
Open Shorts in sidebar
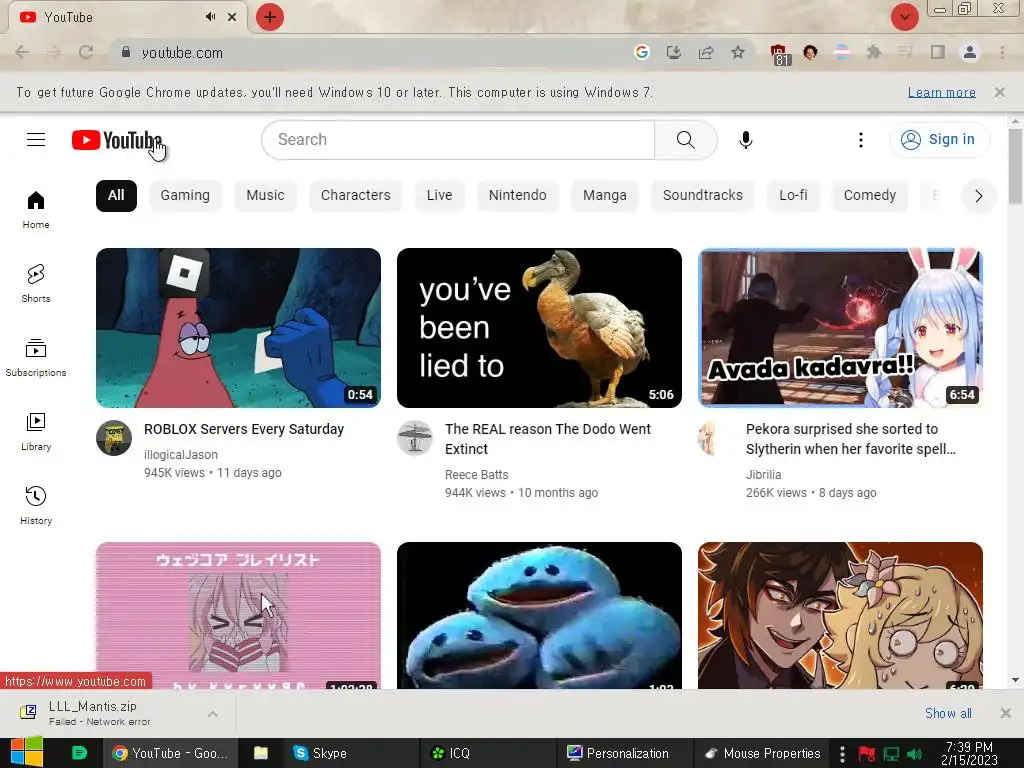pyautogui.click(x=36, y=283)
